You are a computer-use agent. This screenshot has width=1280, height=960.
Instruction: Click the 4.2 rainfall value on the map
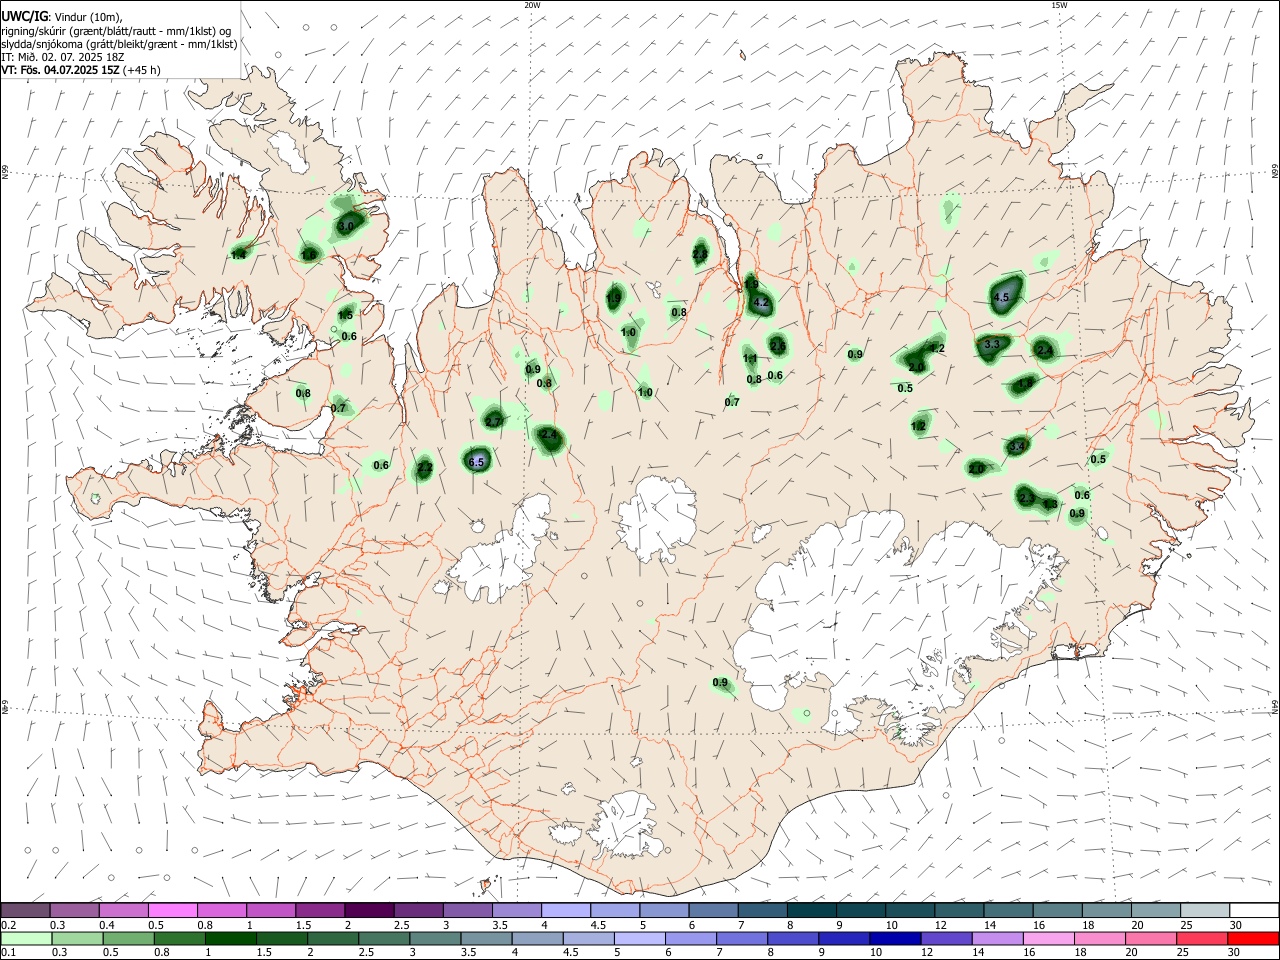pyautogui.click(x=761, y=303)
